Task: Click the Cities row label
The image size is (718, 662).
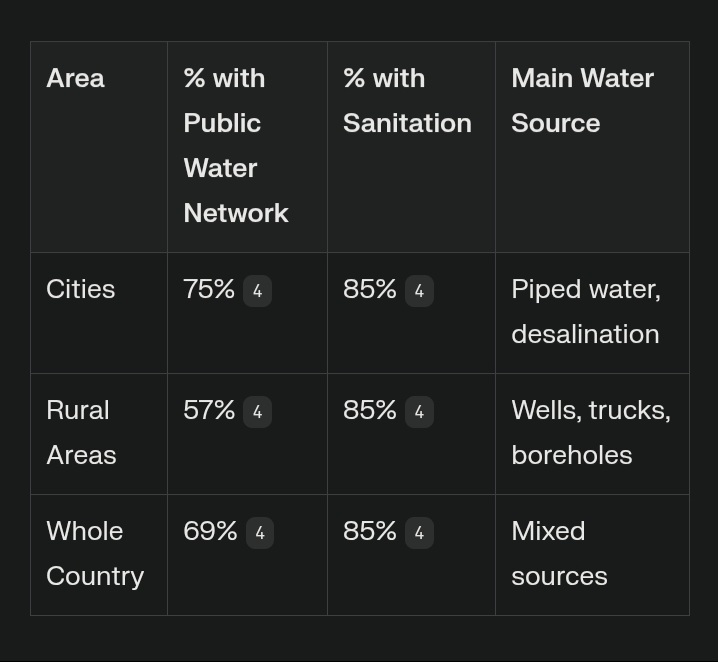Action: [x=80, y=289]
